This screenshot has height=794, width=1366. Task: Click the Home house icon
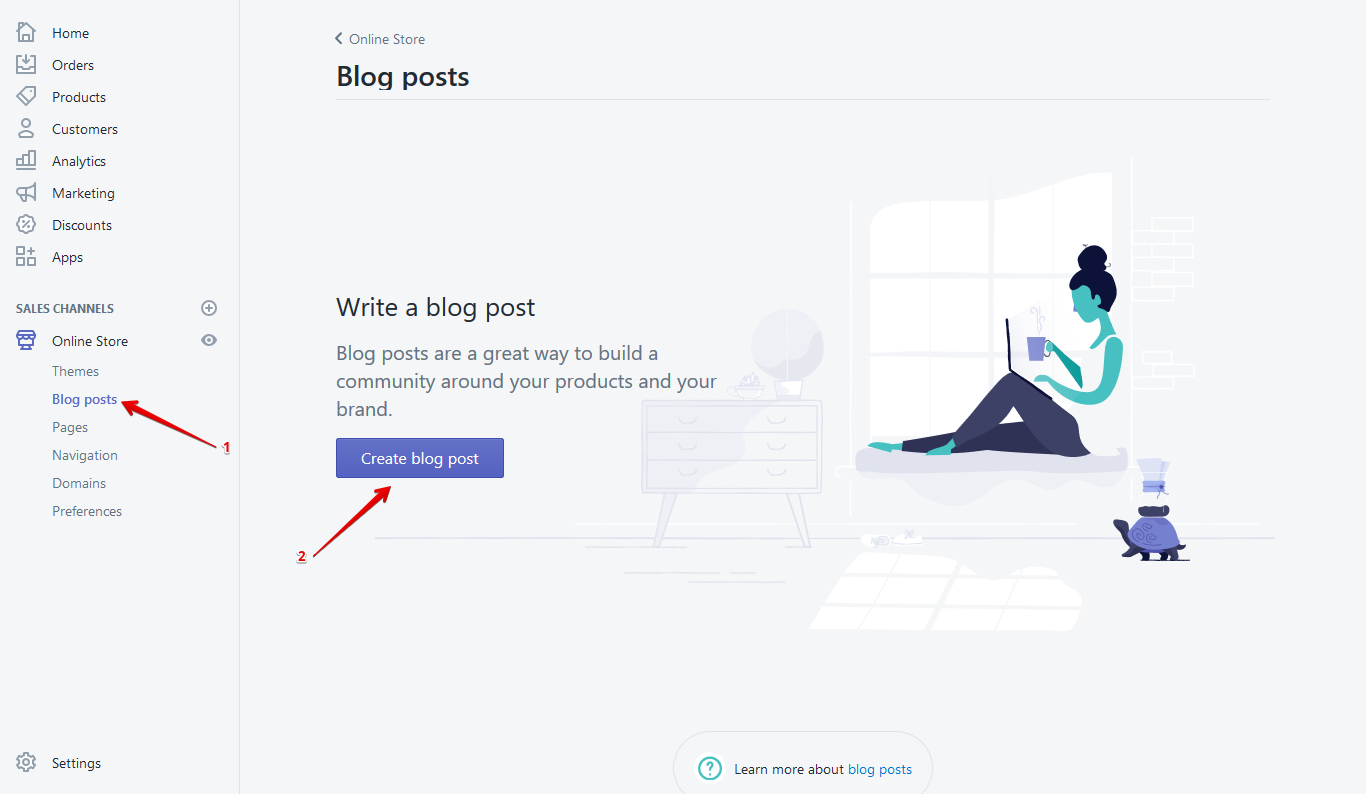[x=26, y=33]
